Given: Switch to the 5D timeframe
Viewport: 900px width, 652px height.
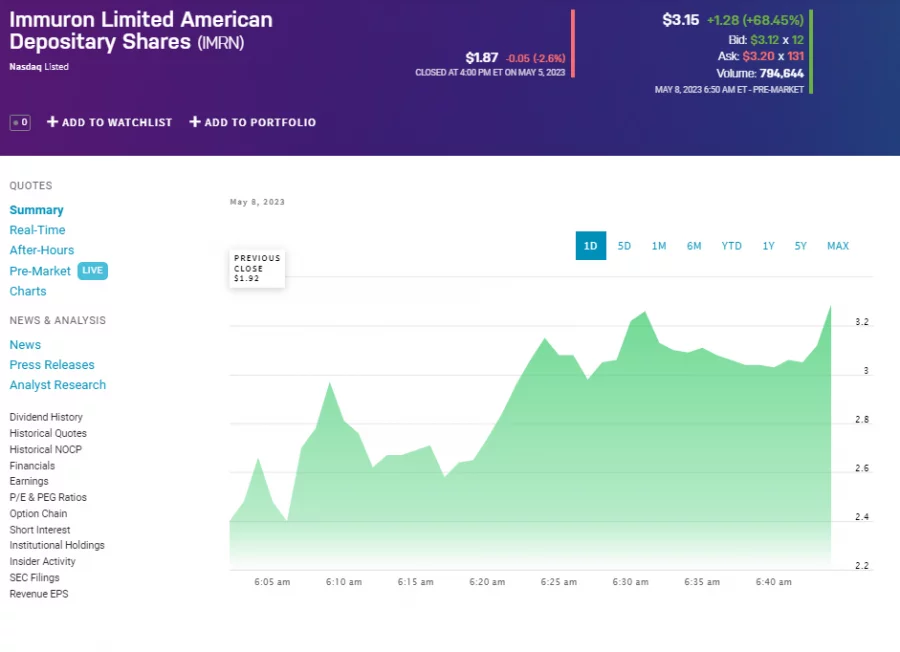Looking at the screenshot, I should pos(624,245).
